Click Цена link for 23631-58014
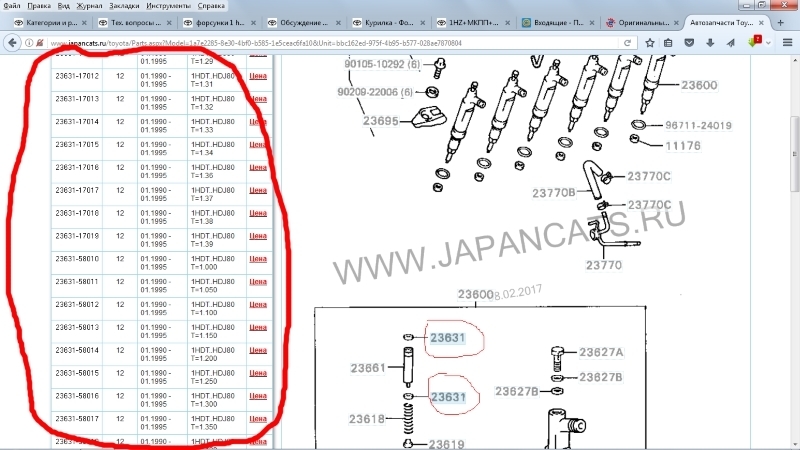 258,351
